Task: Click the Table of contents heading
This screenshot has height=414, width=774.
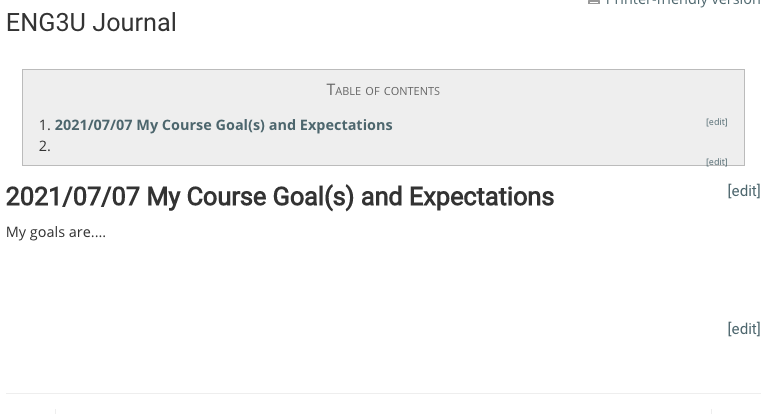Action: tap(383, 90)
